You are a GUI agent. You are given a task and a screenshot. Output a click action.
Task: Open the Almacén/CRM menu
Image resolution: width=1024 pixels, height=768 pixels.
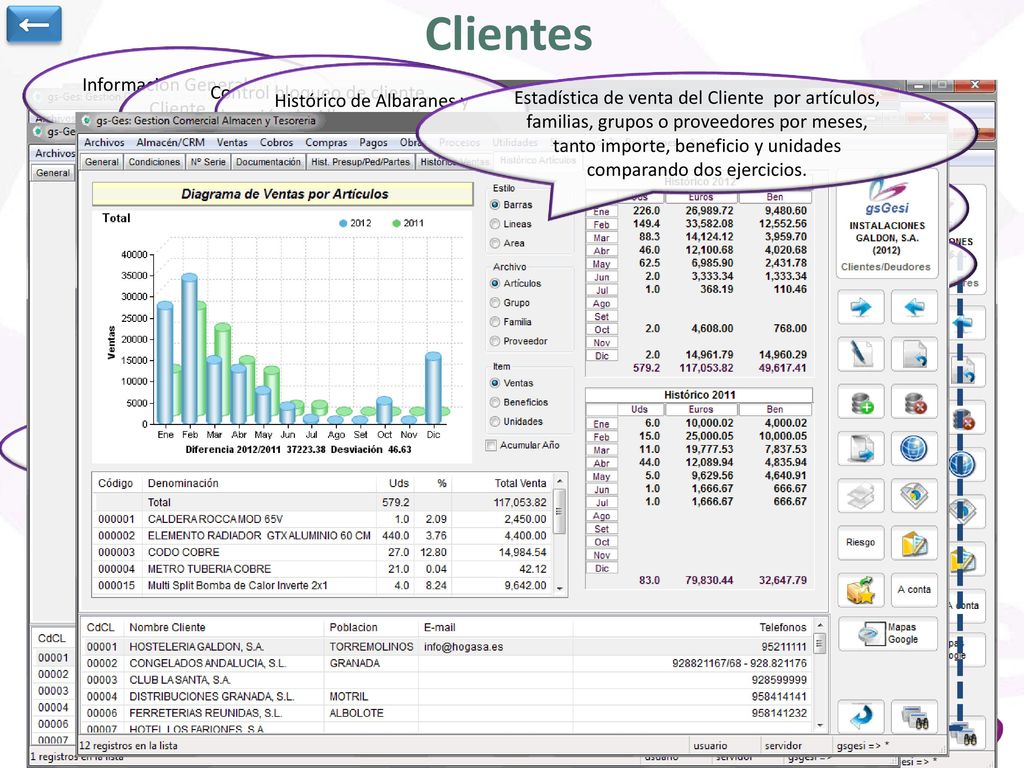click(x=170, y=142)
